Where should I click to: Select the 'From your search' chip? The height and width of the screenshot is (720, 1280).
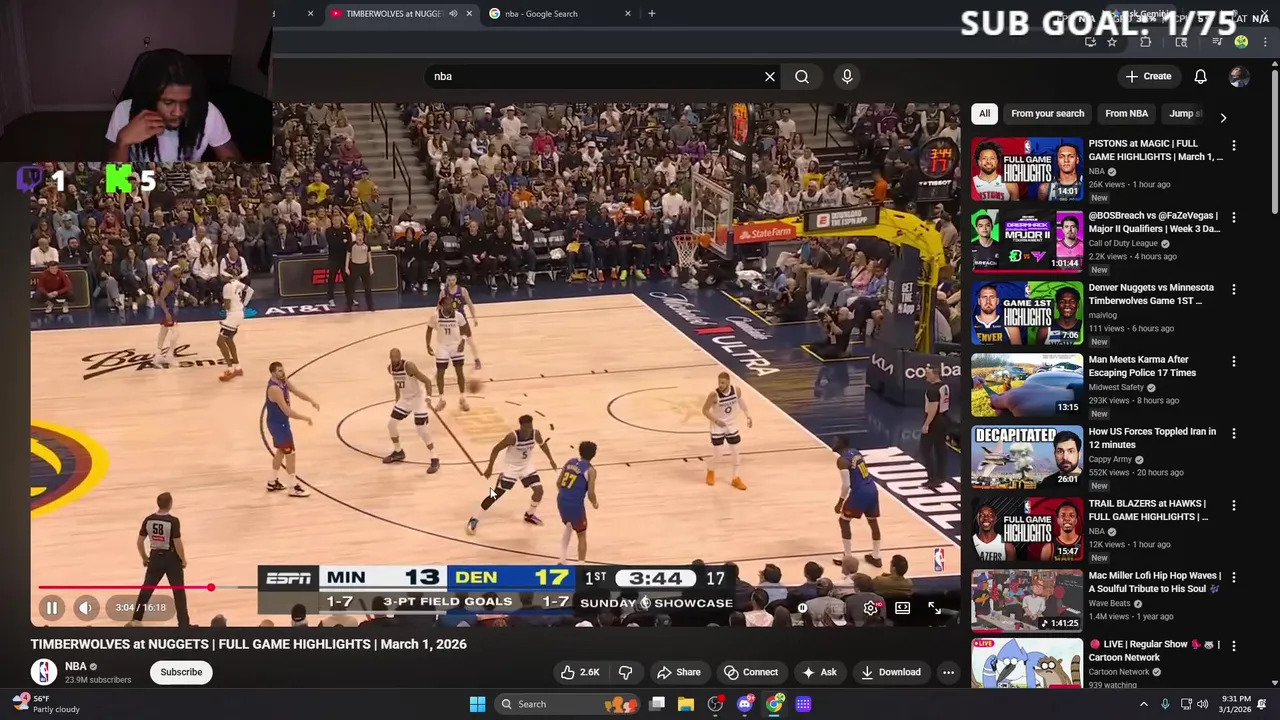pyautogui.click(x=1047, y=114)
